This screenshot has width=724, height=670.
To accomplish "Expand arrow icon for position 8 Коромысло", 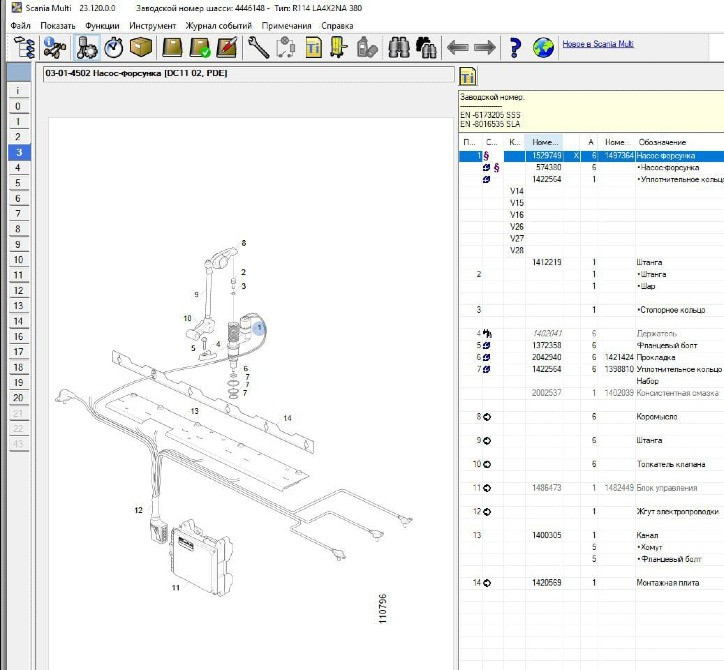I will [488, 417].
